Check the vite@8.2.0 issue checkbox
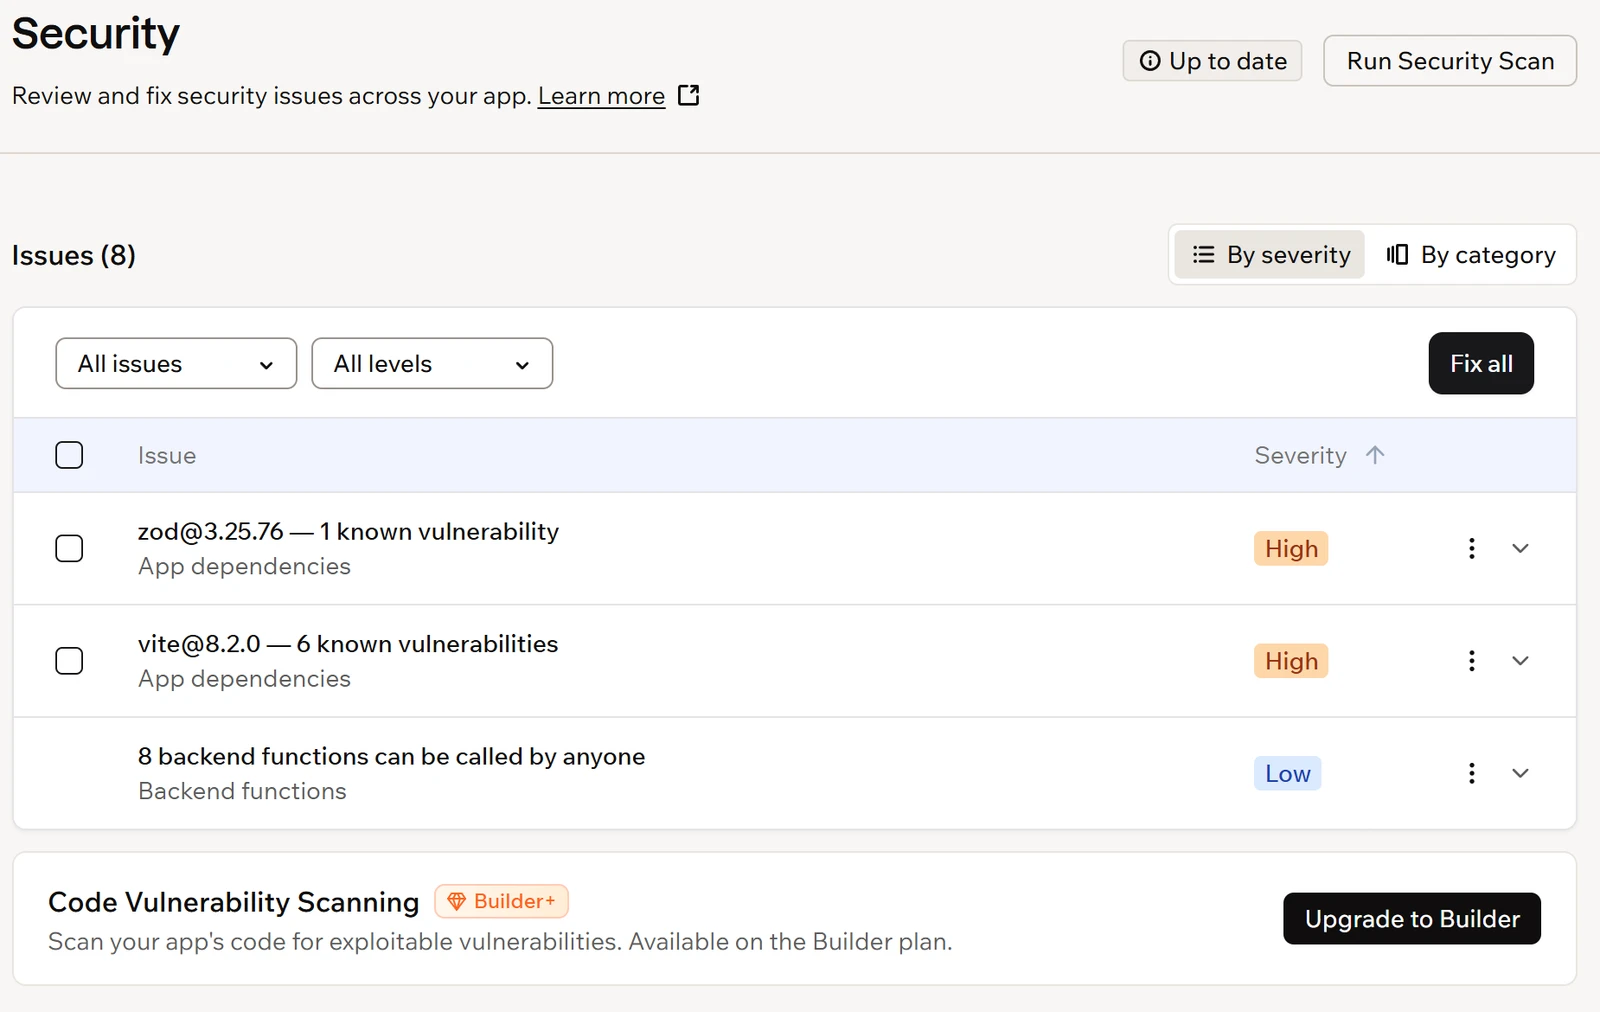 tap(69, 661)
